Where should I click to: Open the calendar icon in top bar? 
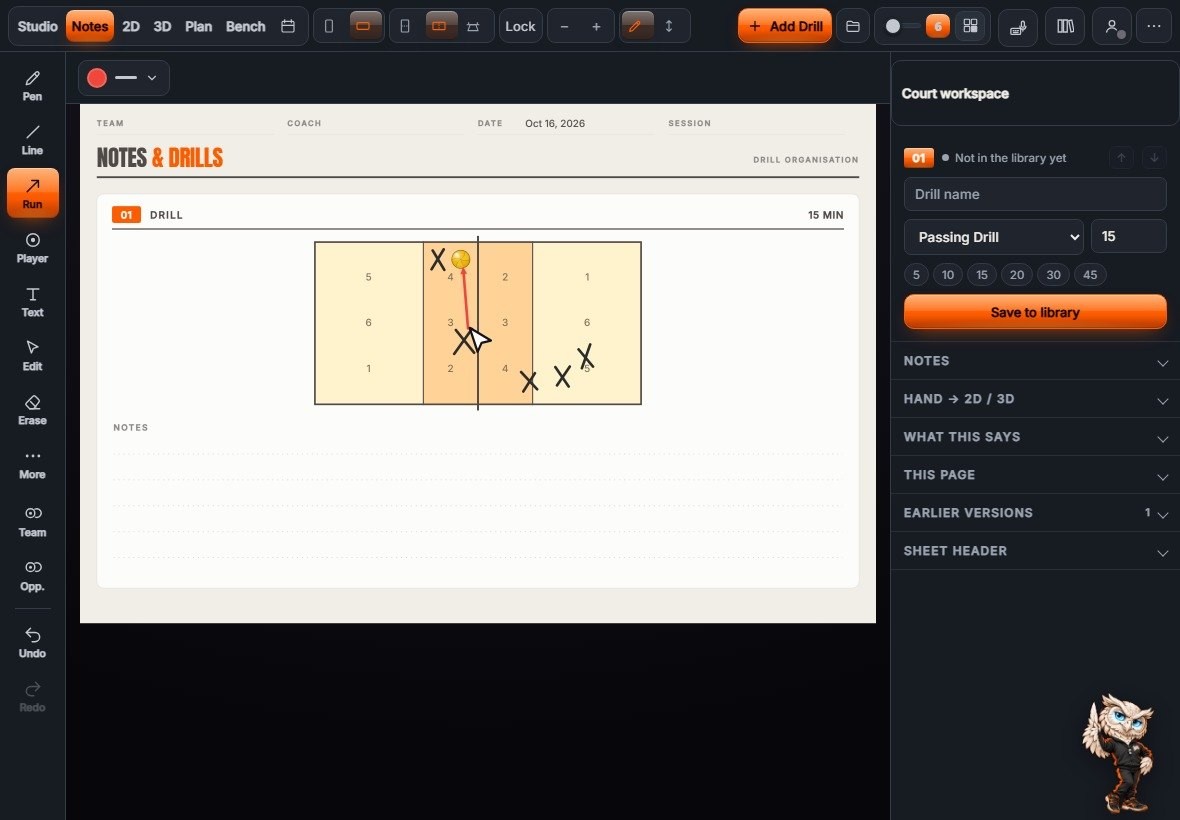tap(287, 26)
